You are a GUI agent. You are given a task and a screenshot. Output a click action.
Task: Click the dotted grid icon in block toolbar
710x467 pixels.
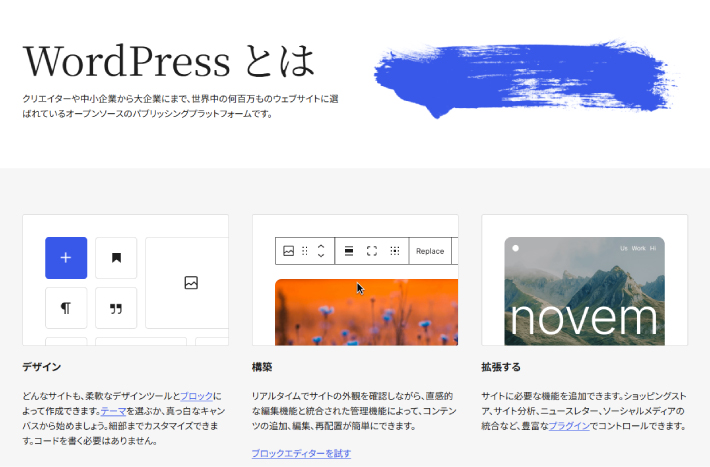(395, 251)
